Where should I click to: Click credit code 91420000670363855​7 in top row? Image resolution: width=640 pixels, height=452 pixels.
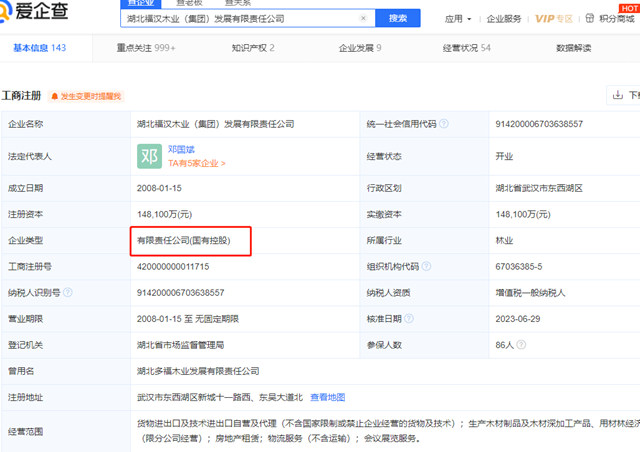(x=539, y=124)
